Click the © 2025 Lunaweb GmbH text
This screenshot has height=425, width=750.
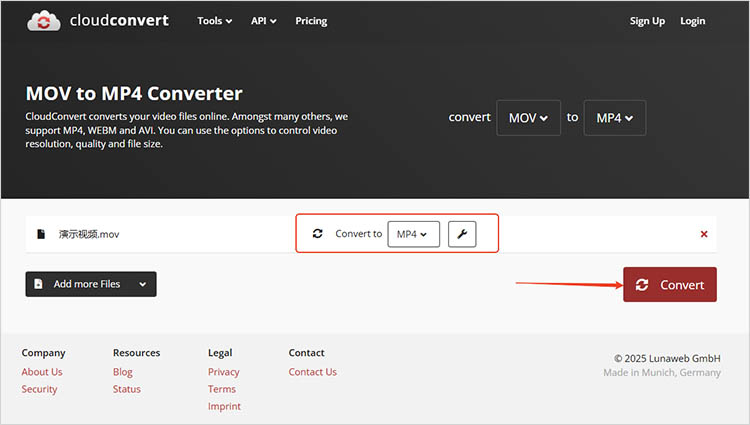[667, 358]
